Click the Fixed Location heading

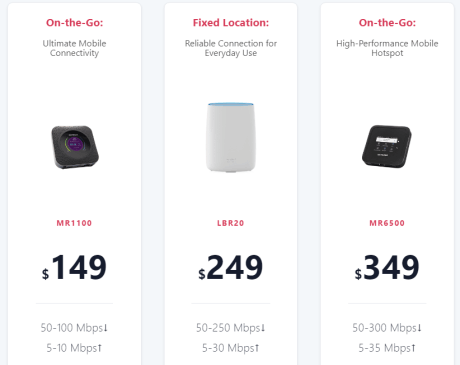point(231,23)
